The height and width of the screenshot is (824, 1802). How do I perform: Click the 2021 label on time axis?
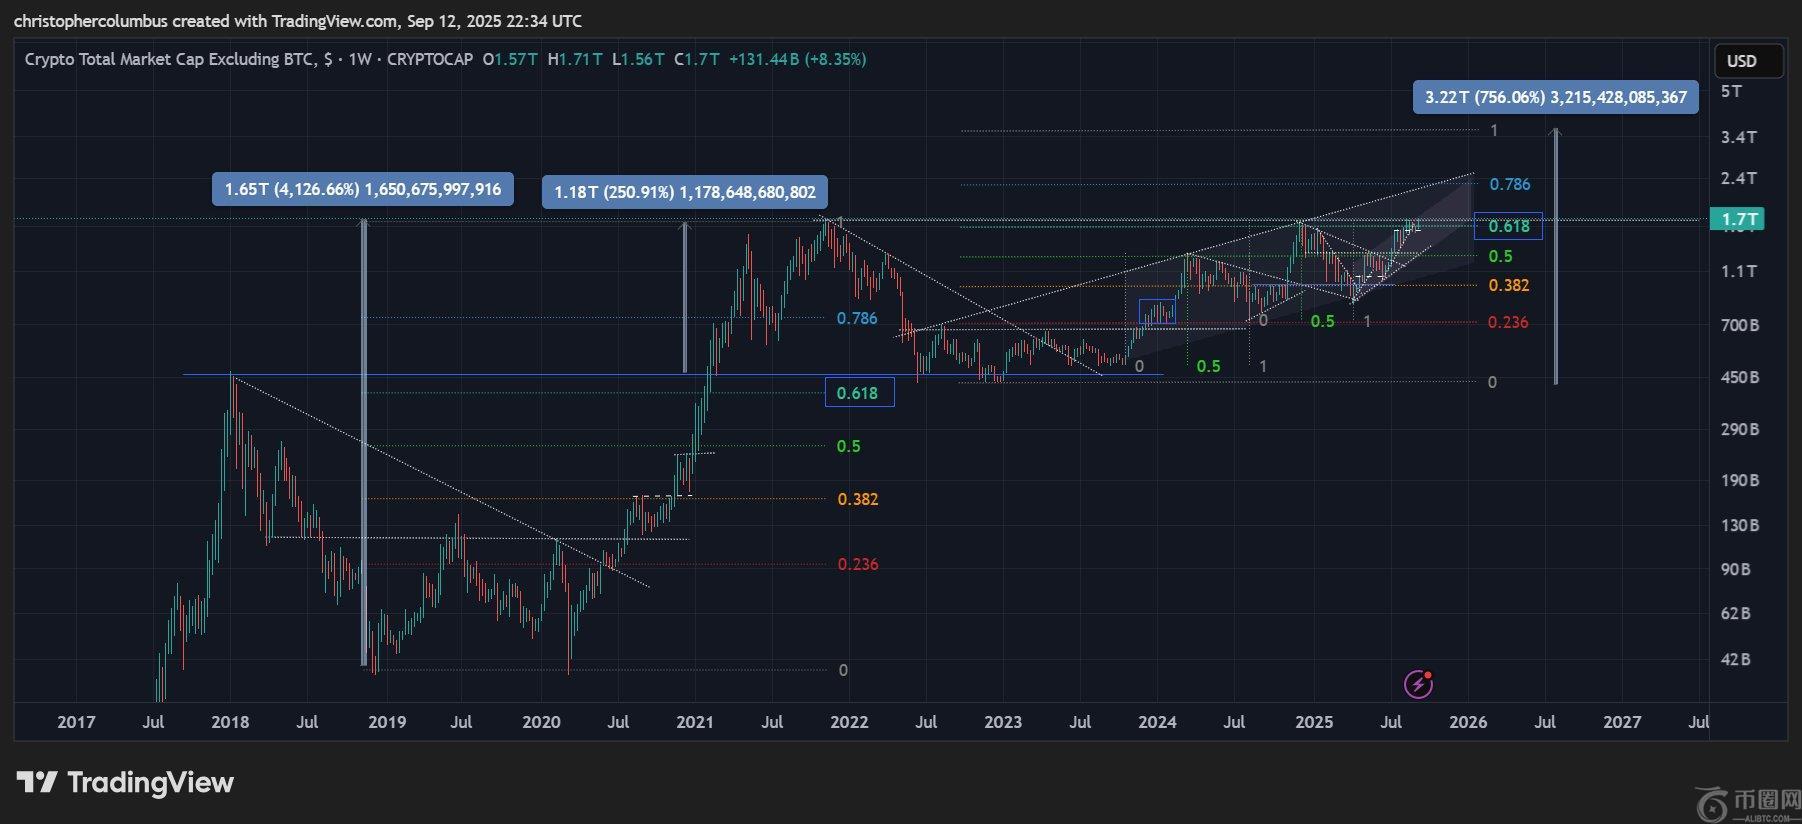[695, 722]
